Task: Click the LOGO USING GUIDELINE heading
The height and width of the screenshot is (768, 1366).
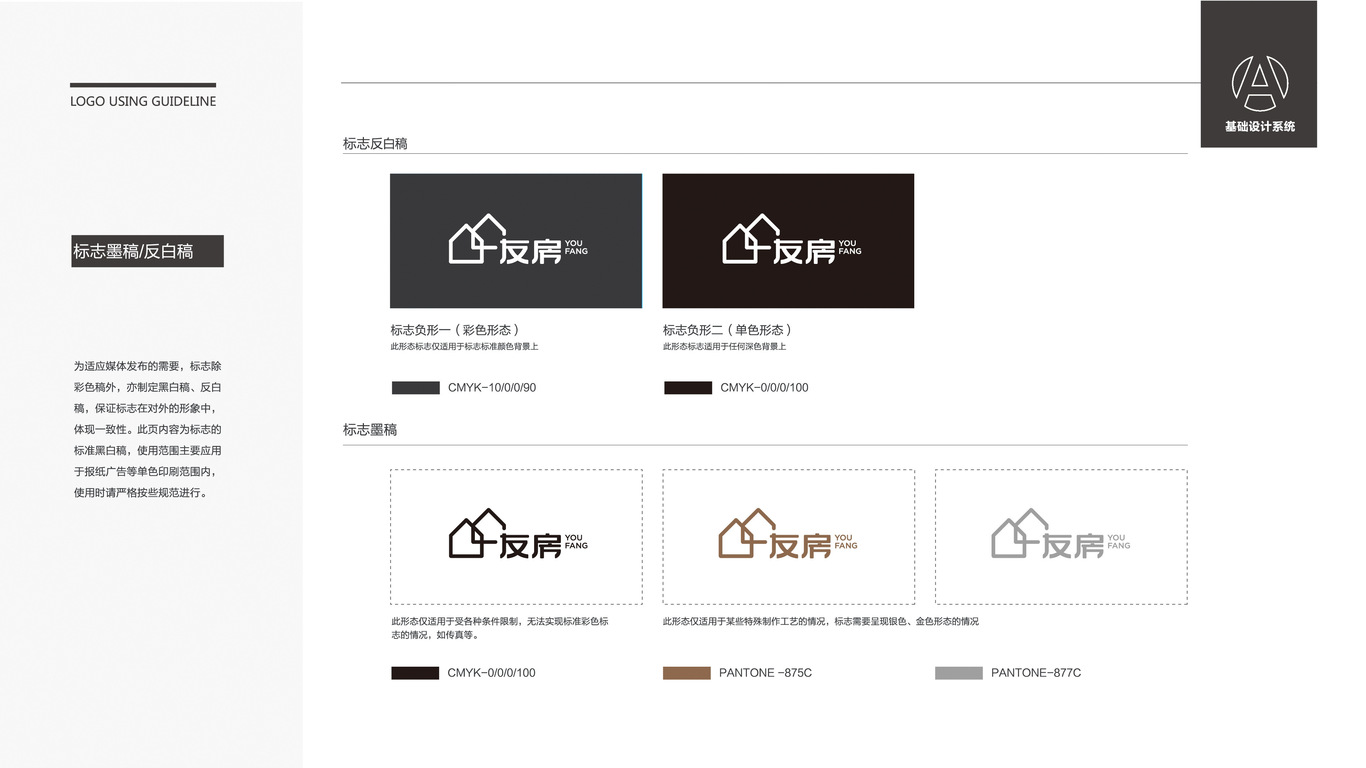Action: [143, 102]
